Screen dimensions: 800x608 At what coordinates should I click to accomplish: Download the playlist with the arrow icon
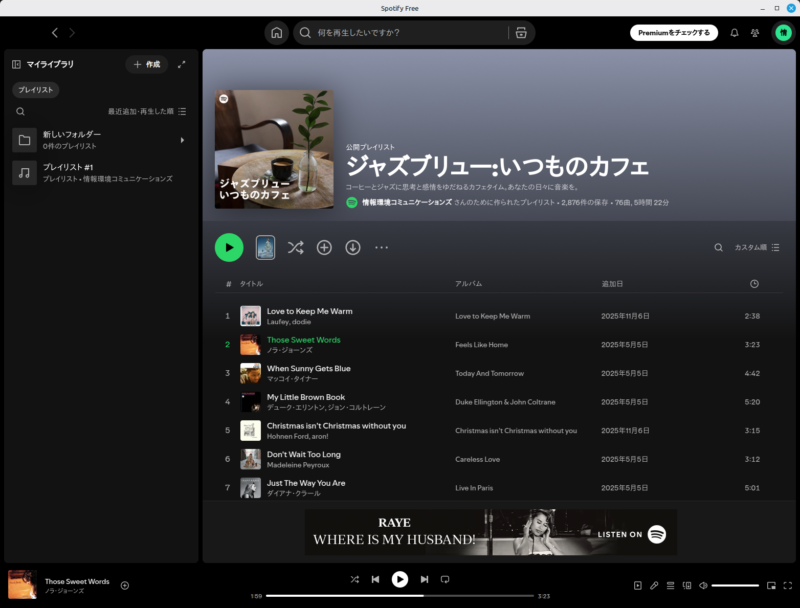pyautogui.click(x=353, y=247)
